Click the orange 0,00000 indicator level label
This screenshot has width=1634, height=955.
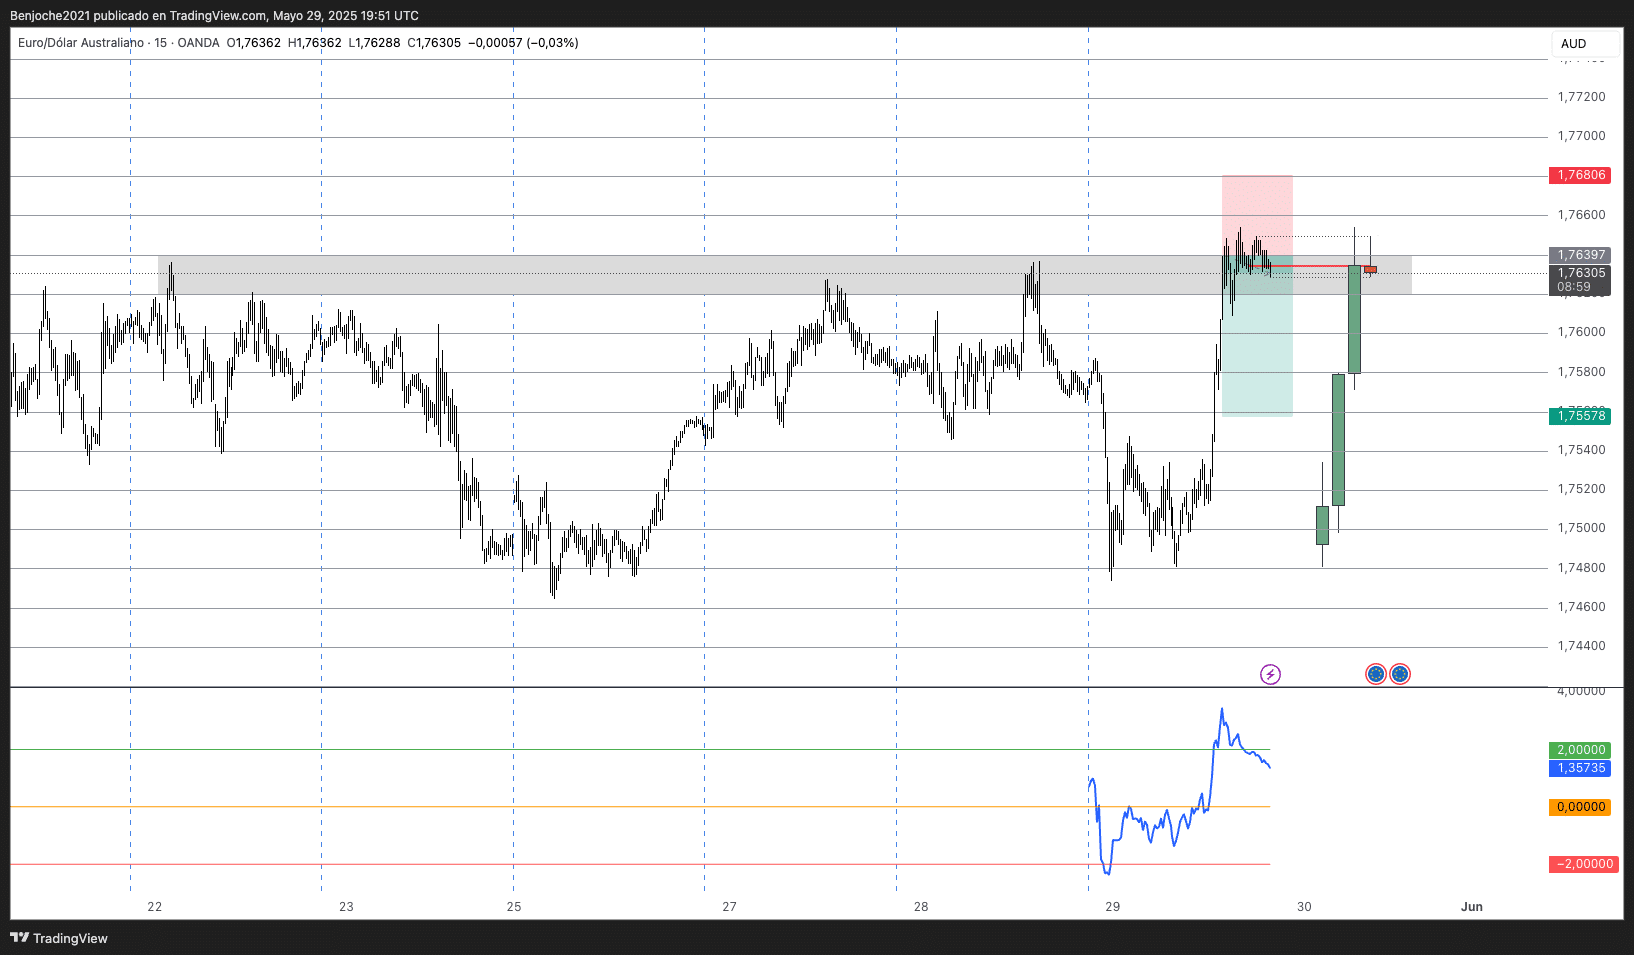1580,807
